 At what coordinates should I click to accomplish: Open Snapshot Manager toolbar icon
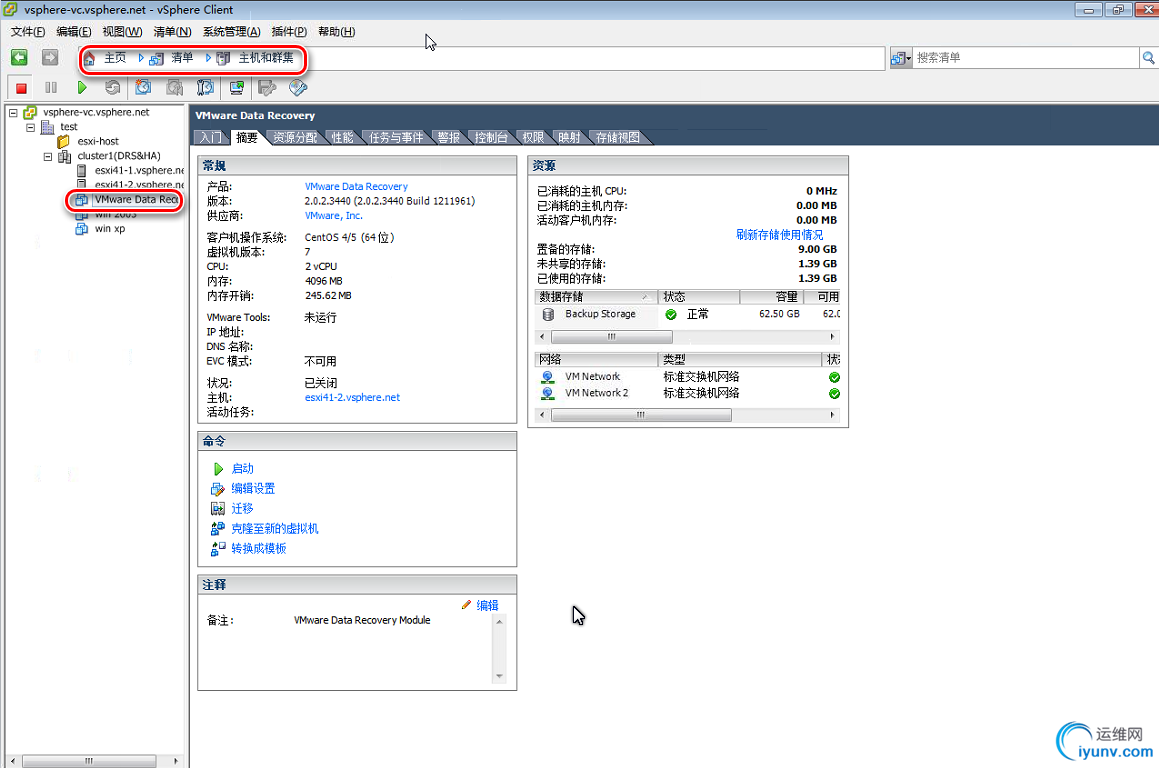205,88
